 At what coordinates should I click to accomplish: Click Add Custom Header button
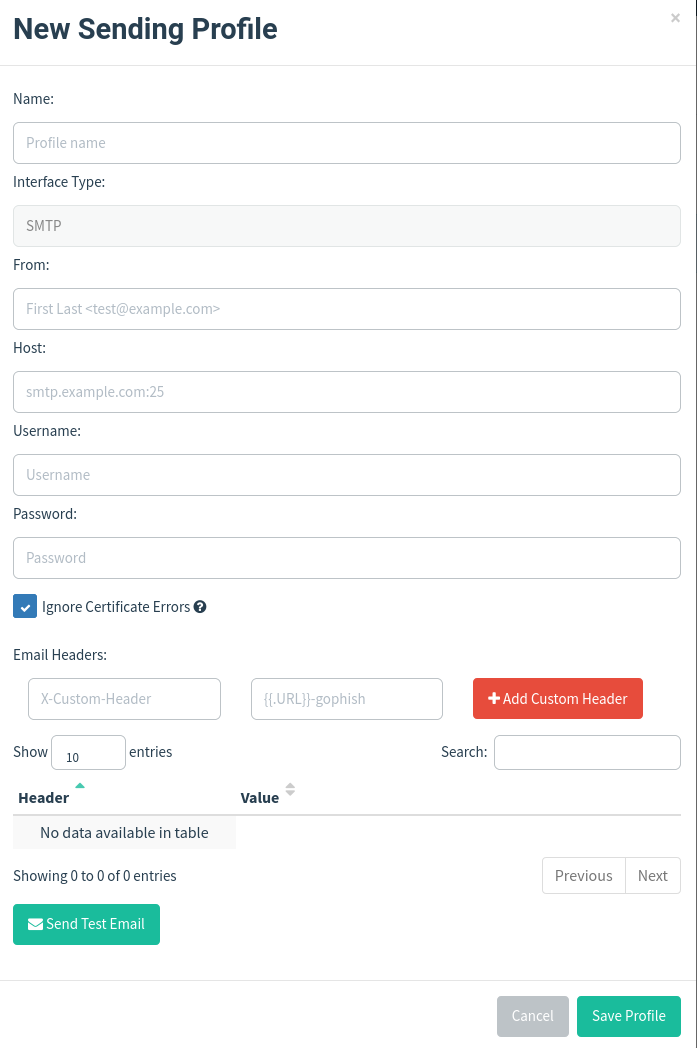click(x=557, y=699)
